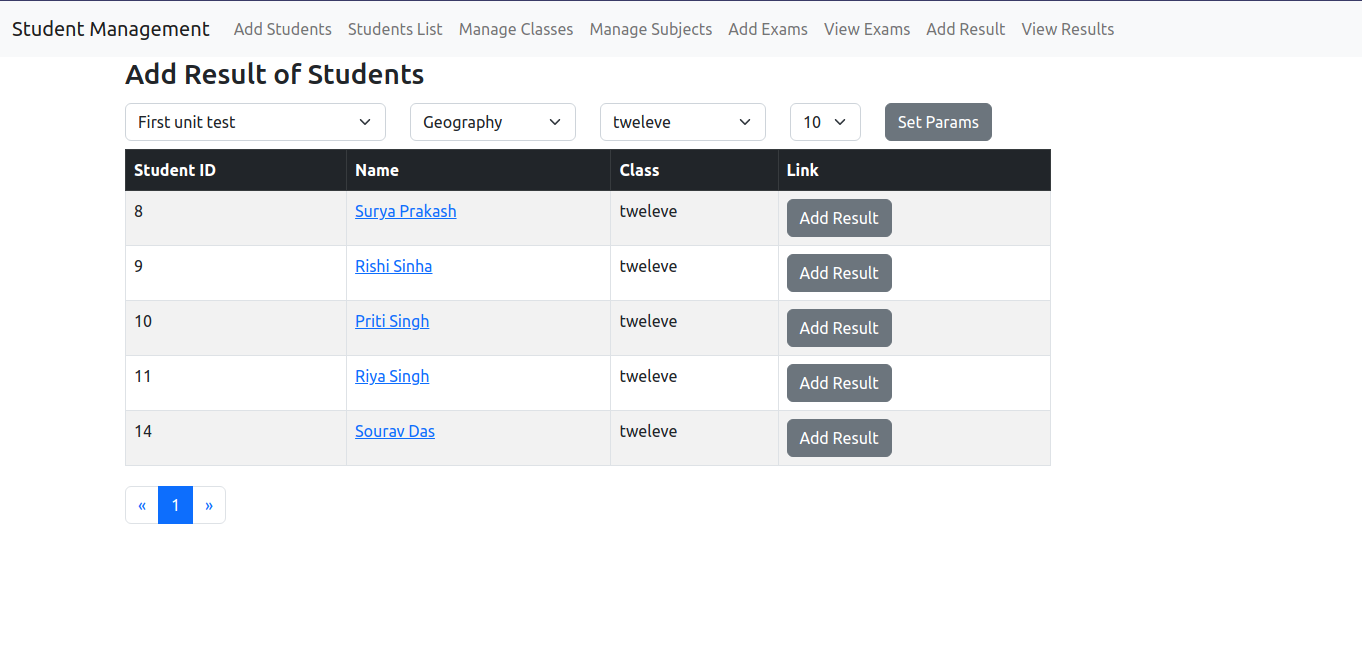The width and height of the screenshot is (1362, 665).
Task: Open the exam selection dropdown showing First unit test
Action: pos(254,121)
